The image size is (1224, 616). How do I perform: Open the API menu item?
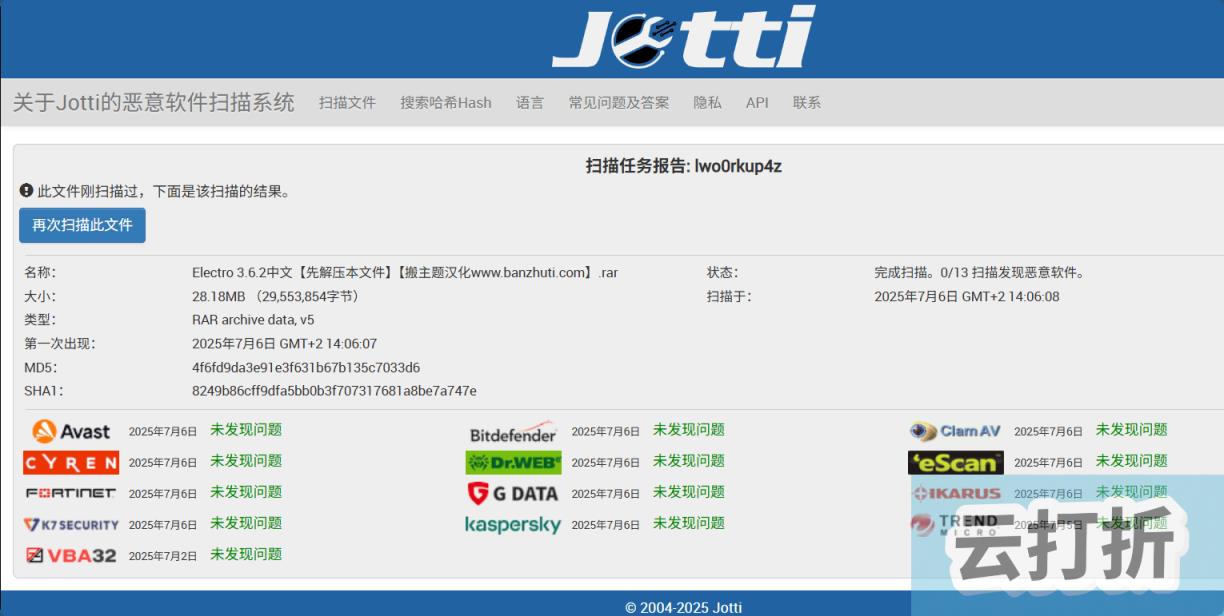pos(757,102)
